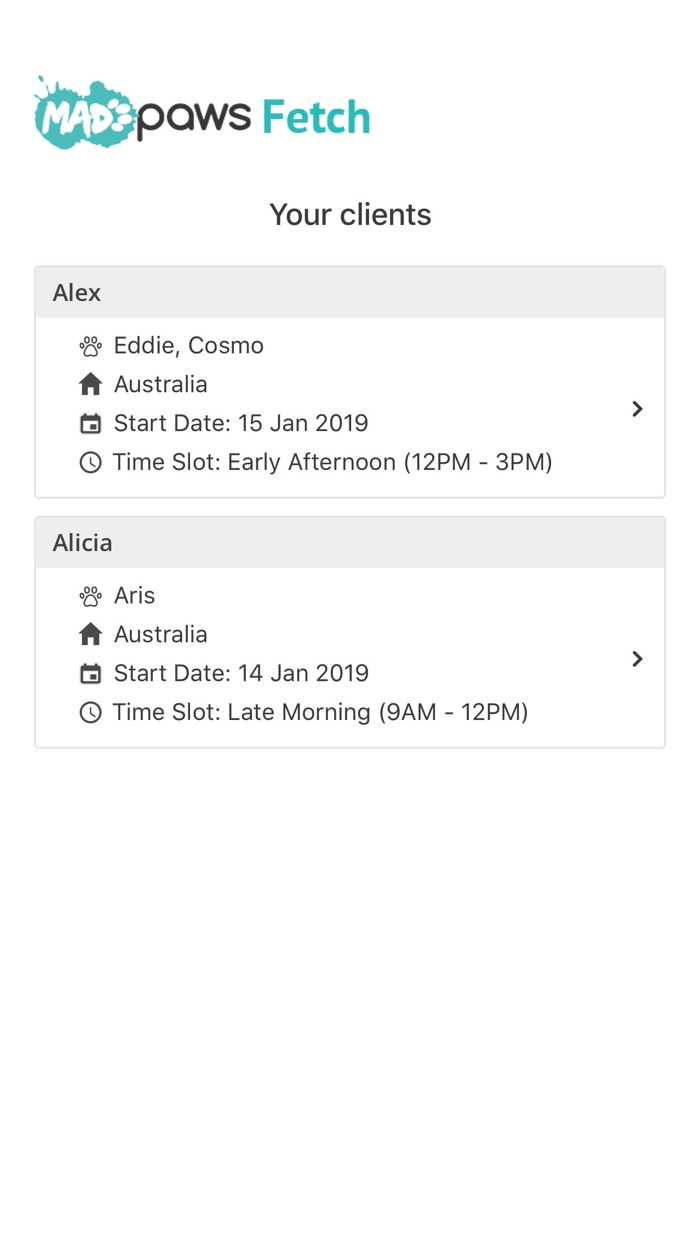Expand Alex's client details chevron
700x1244 pixels.
click(x=637, y=408)
